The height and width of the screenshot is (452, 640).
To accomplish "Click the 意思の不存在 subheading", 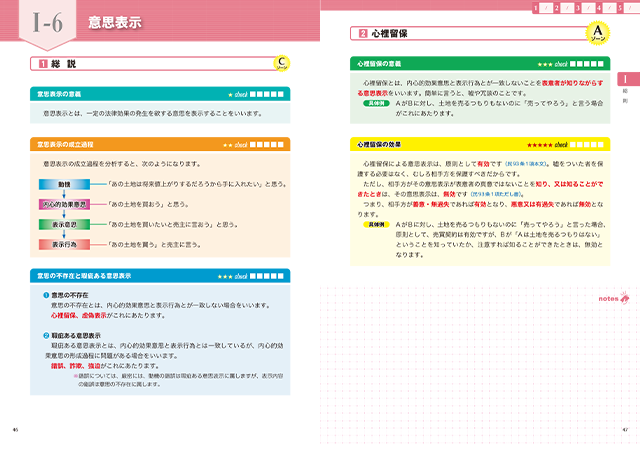I will 70,295.
